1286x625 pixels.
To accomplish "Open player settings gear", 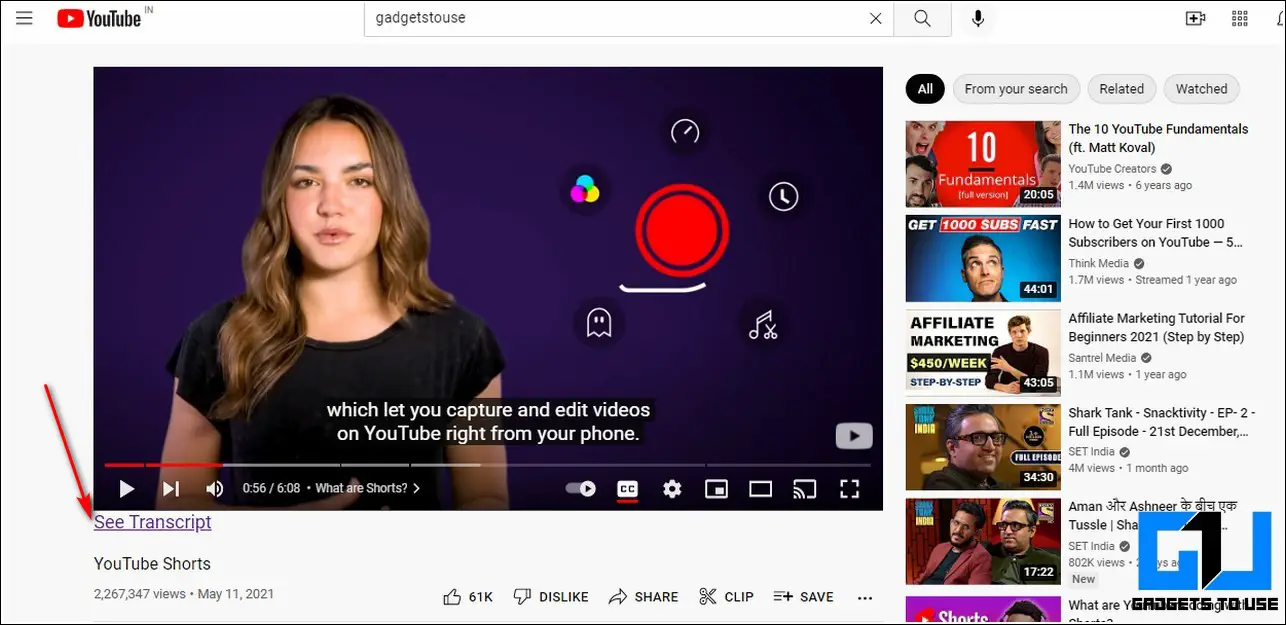I will tap(672, 489).
